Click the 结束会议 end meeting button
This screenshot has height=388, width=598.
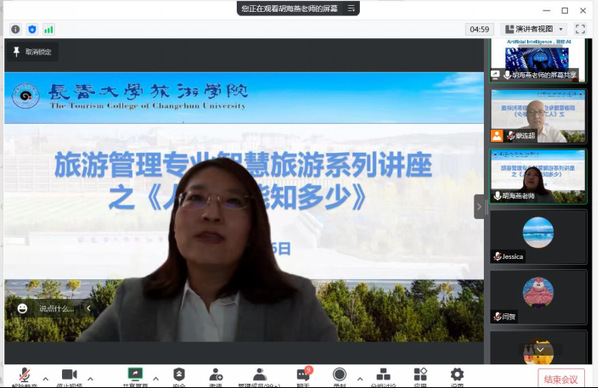[561, 379]
